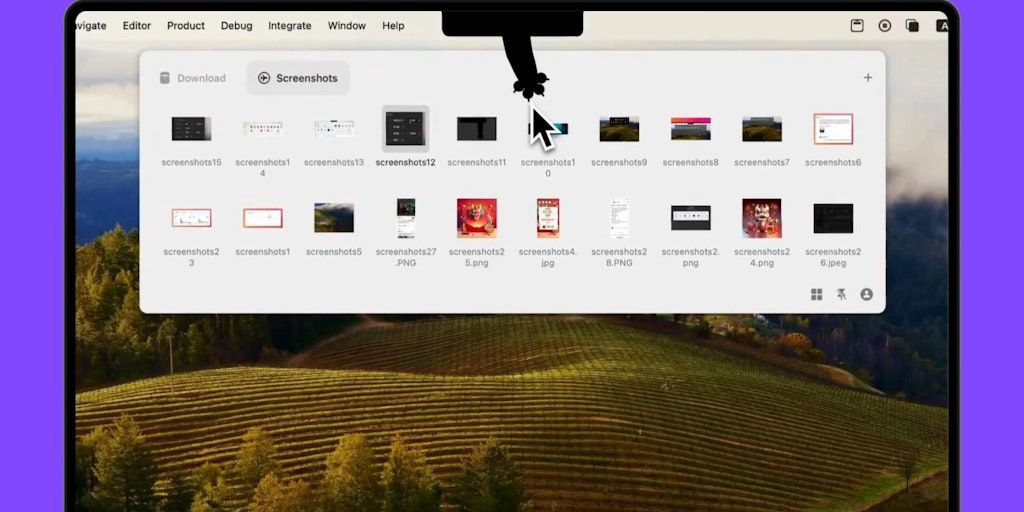This screenshot has width=1024, height=512.
Task: Click the screenshots7 file name
Action: click(761, 163)
